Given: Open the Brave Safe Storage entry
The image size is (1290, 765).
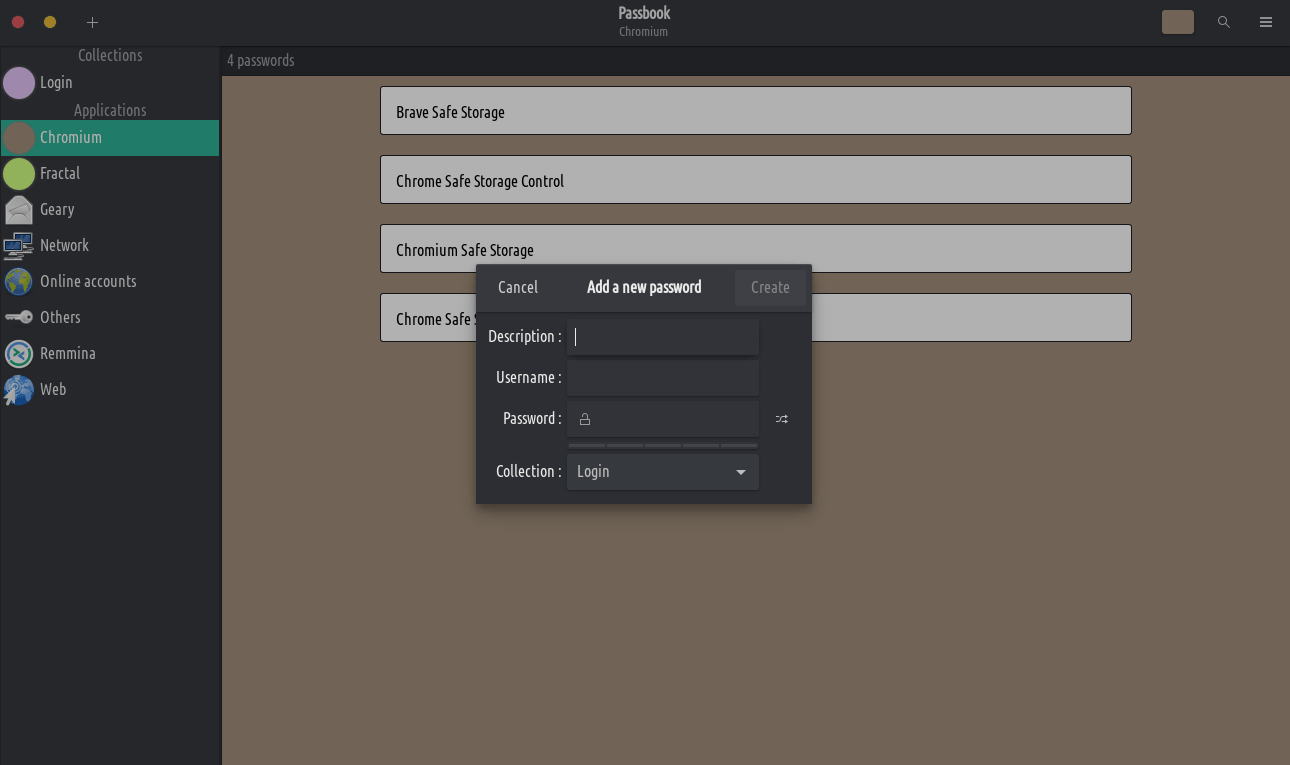Looking at the screenshot, I should click(755, 111).
